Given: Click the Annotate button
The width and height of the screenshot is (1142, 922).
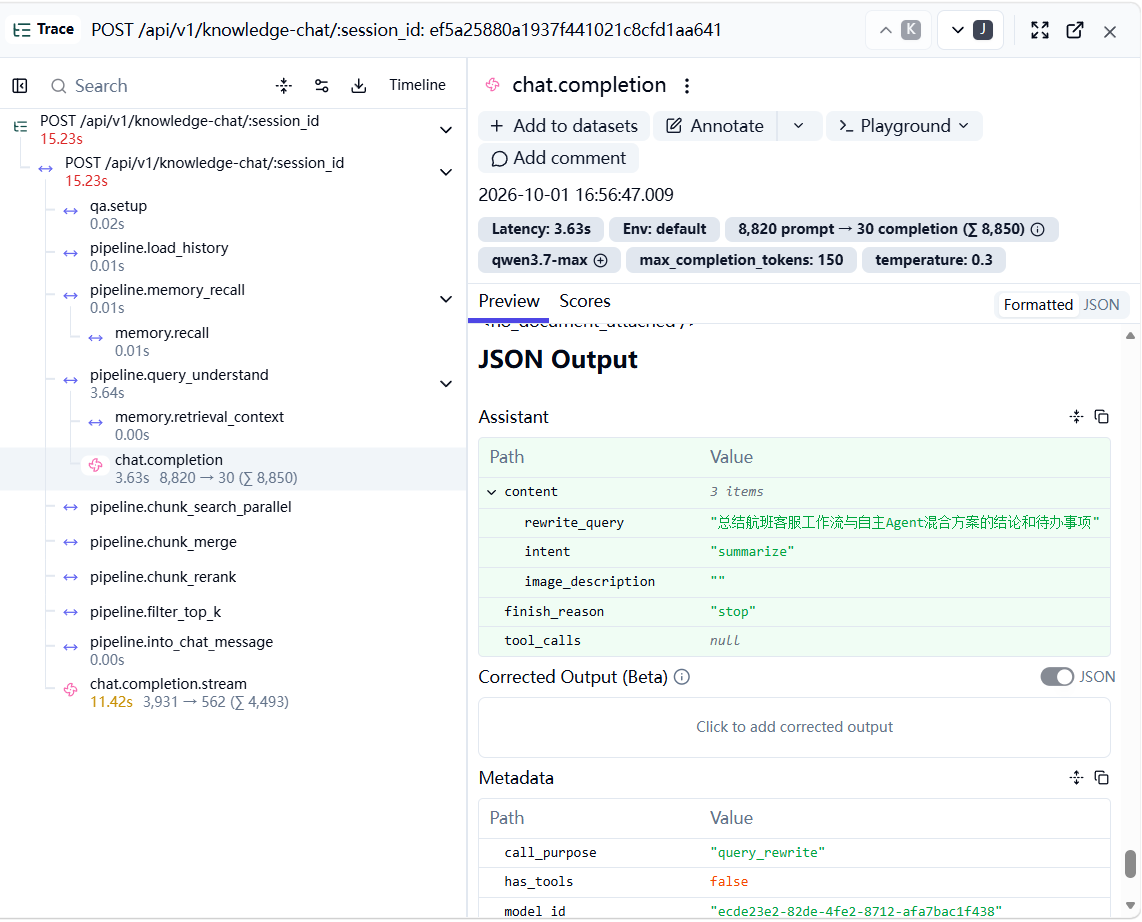Looking at the screenshot, I should tap(715, 126).
